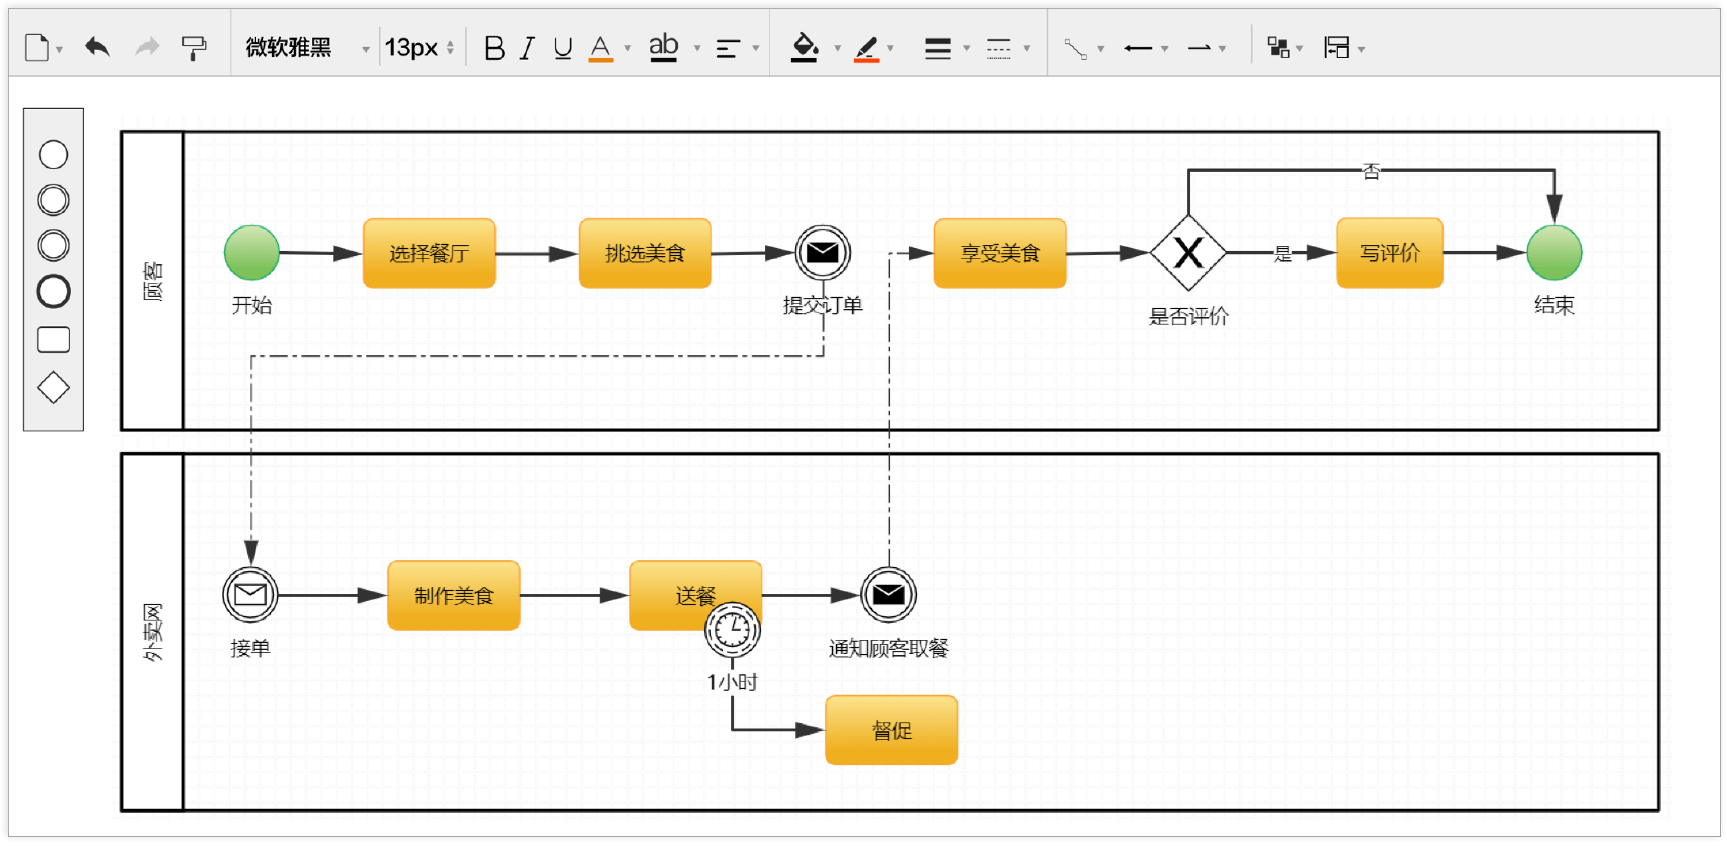Pick the double circle just above thick circle
Viewport: 1727px width, 846px height.
[x=53, y=245]
